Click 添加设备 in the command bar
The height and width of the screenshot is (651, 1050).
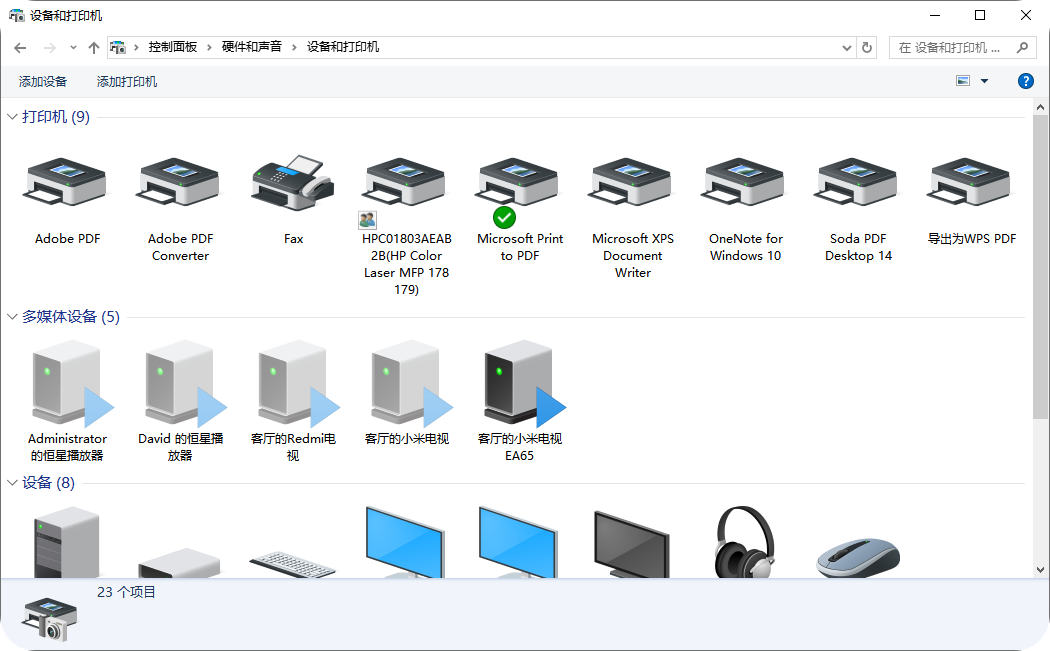click(x=43, y=82)
